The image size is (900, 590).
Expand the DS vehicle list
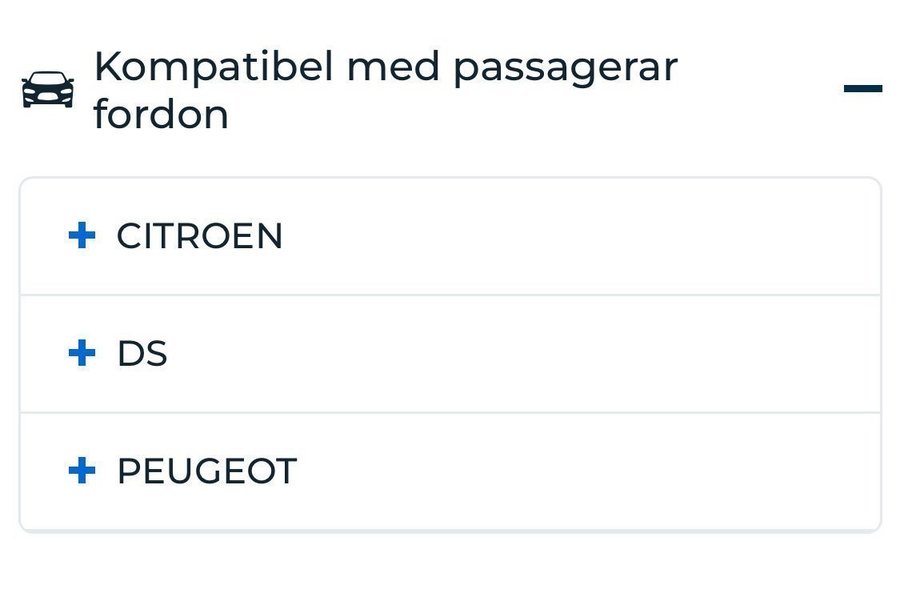[450, 354]
